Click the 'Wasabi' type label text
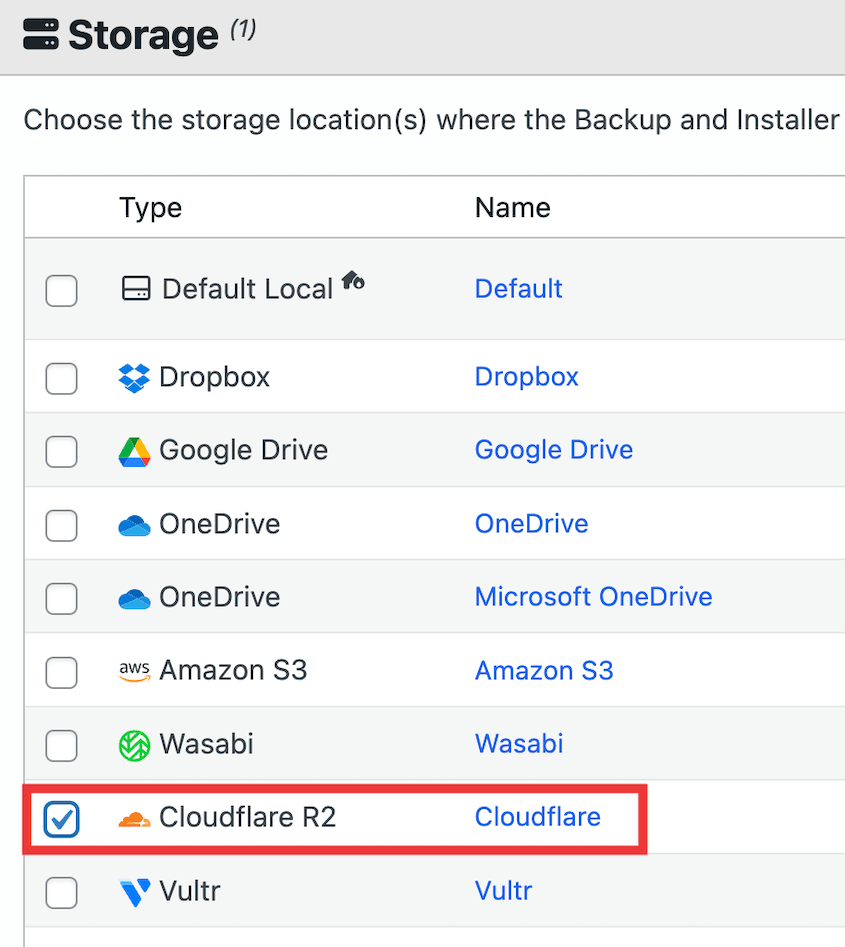 click(207, 744)
